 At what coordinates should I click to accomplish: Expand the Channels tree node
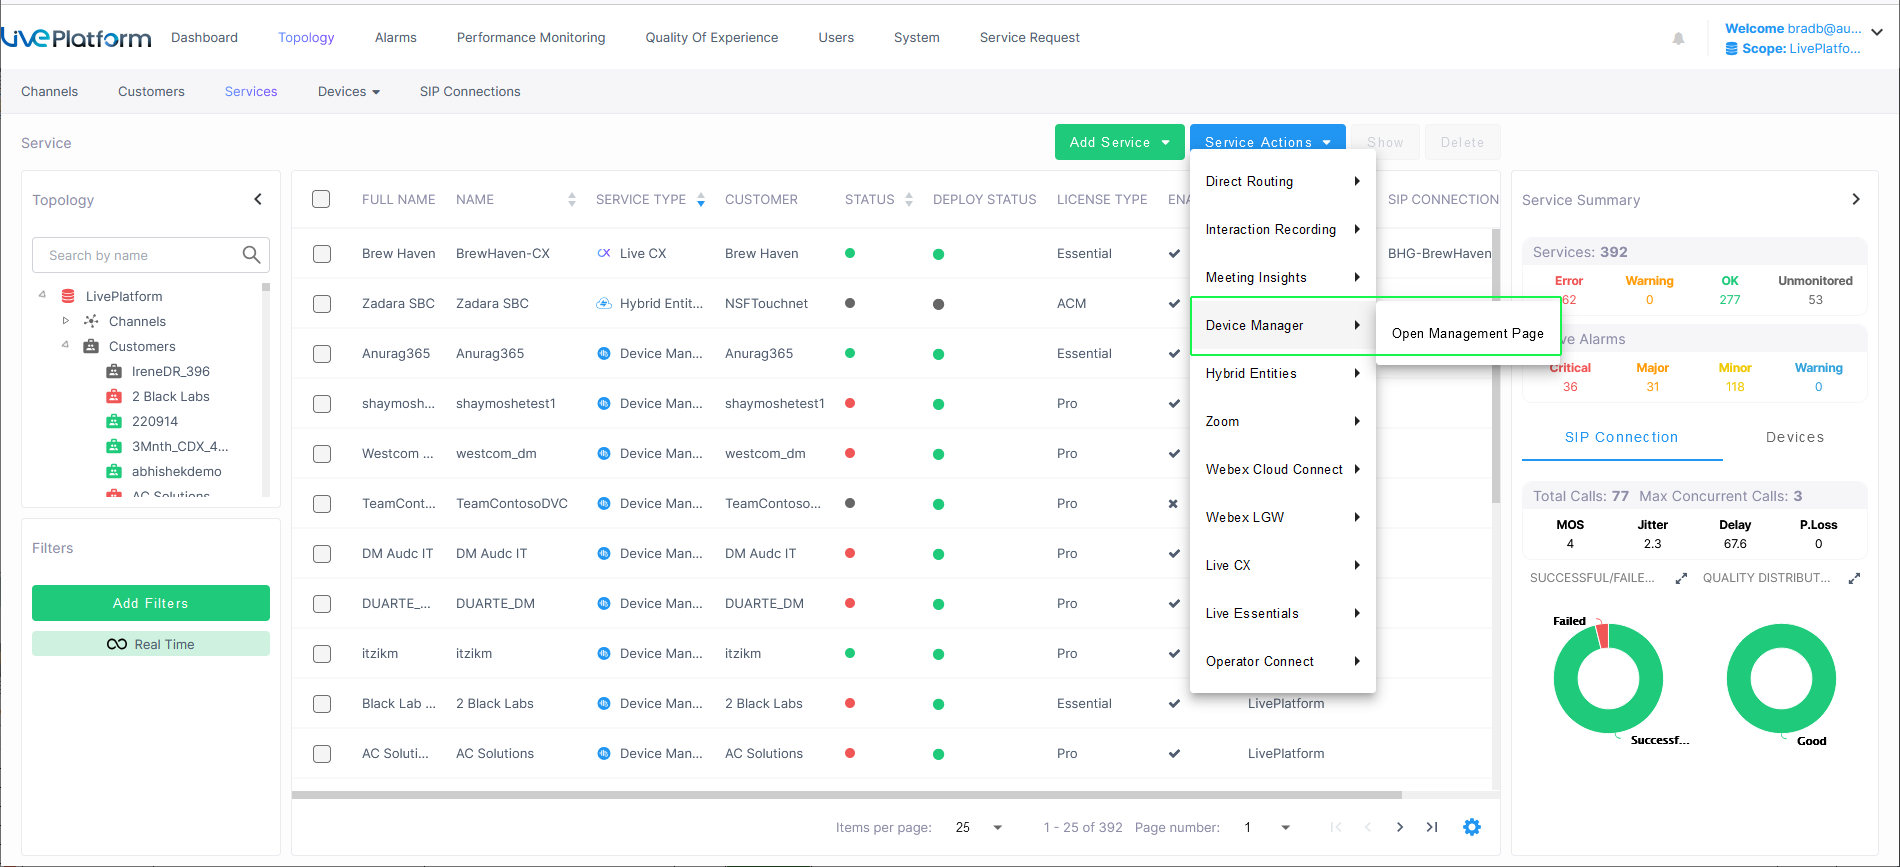(66, 321)
